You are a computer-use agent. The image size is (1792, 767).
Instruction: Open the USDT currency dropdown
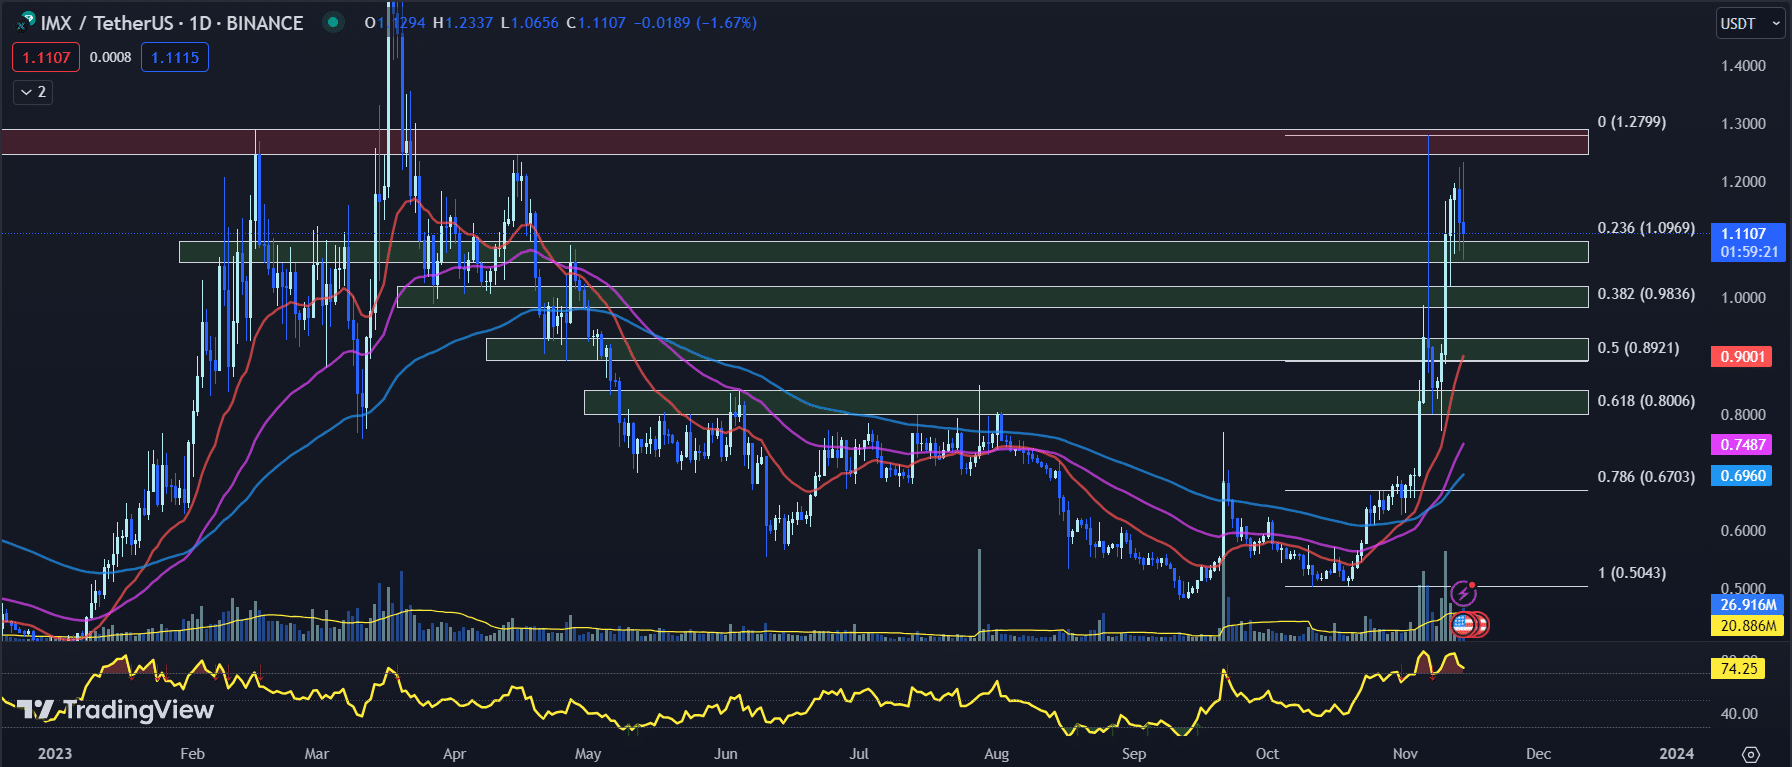pyautogui.click(x=1751, y=23)
